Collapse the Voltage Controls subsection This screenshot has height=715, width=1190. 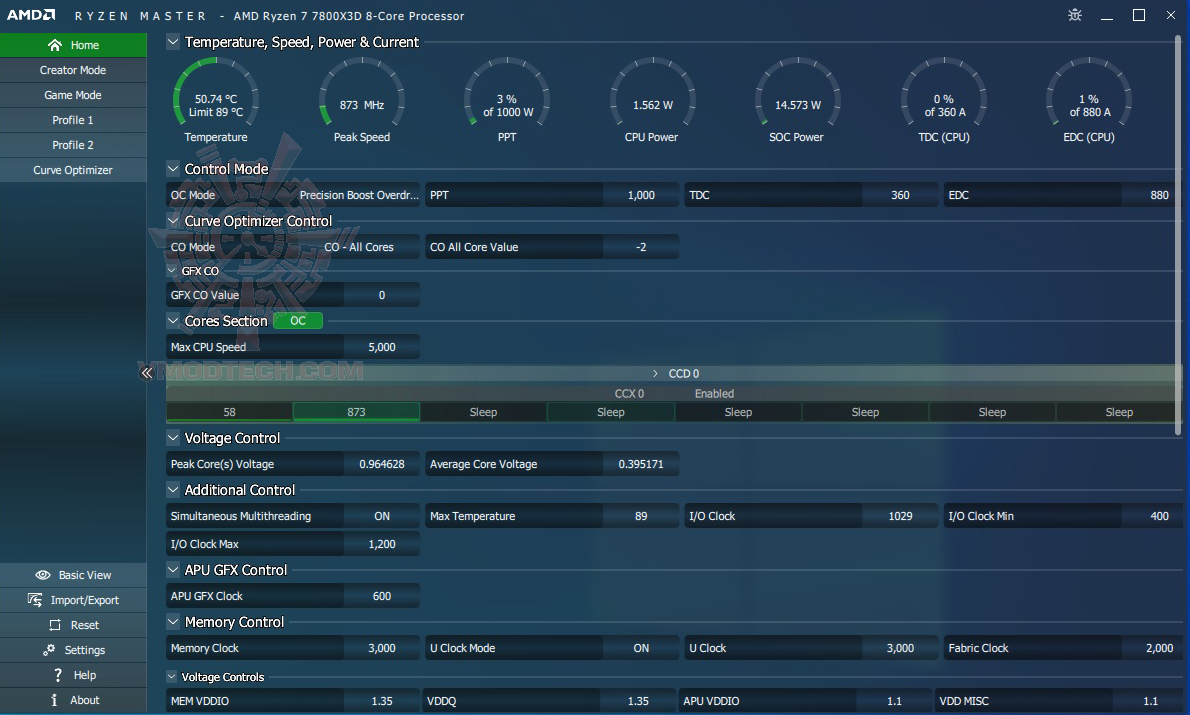pyautogui.click(x=172, y=676)
